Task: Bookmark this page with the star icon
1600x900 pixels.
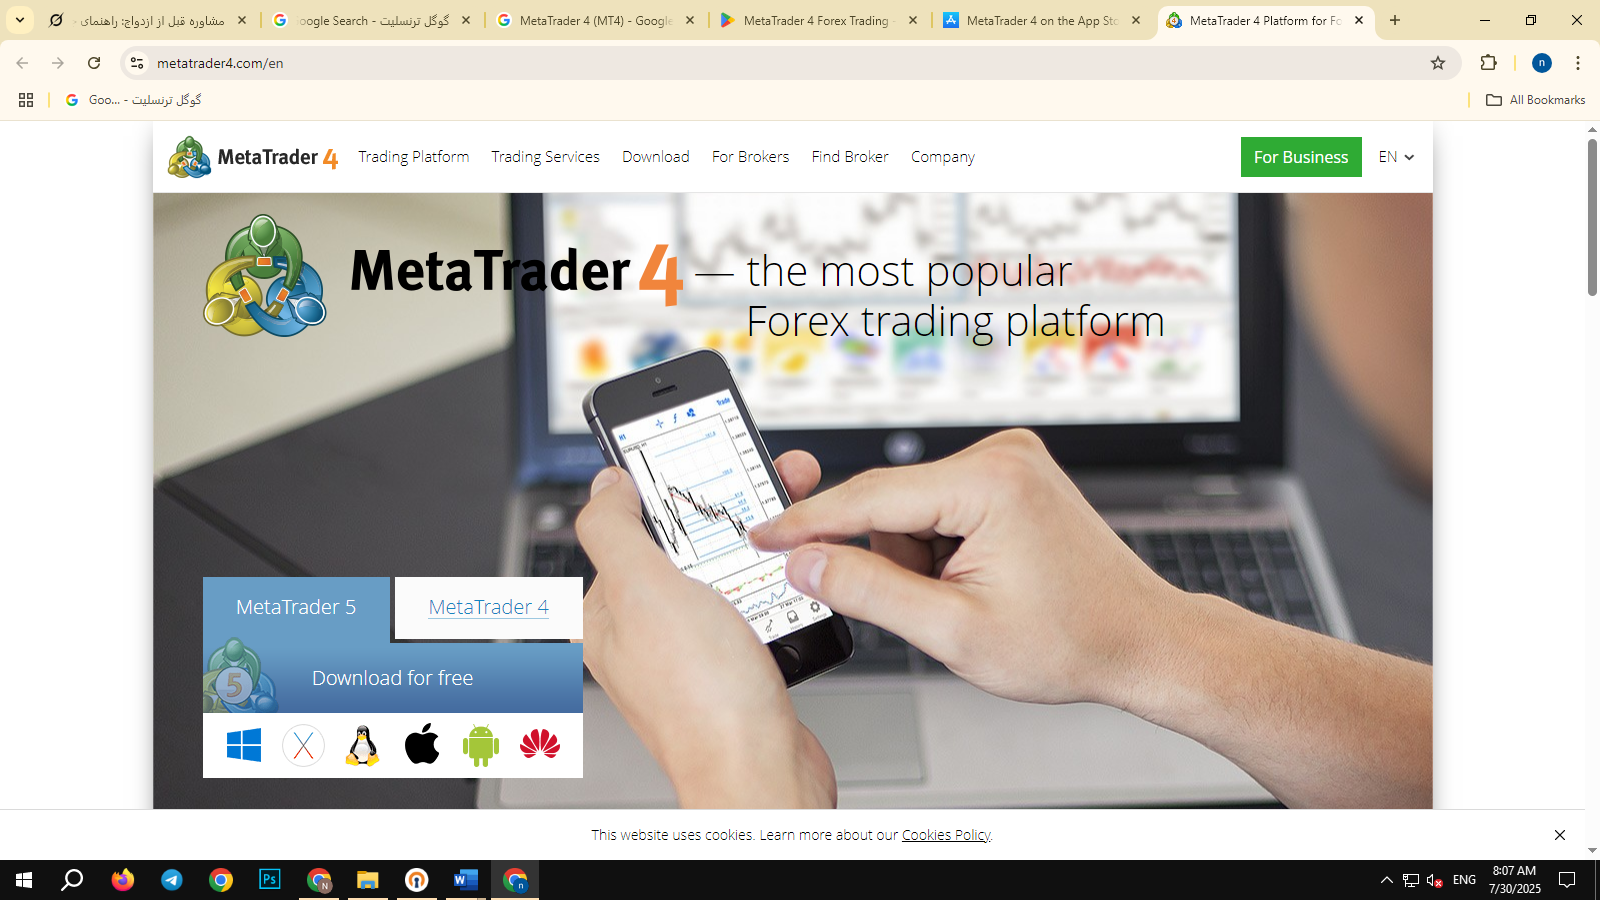Action: coord(1437,63)
